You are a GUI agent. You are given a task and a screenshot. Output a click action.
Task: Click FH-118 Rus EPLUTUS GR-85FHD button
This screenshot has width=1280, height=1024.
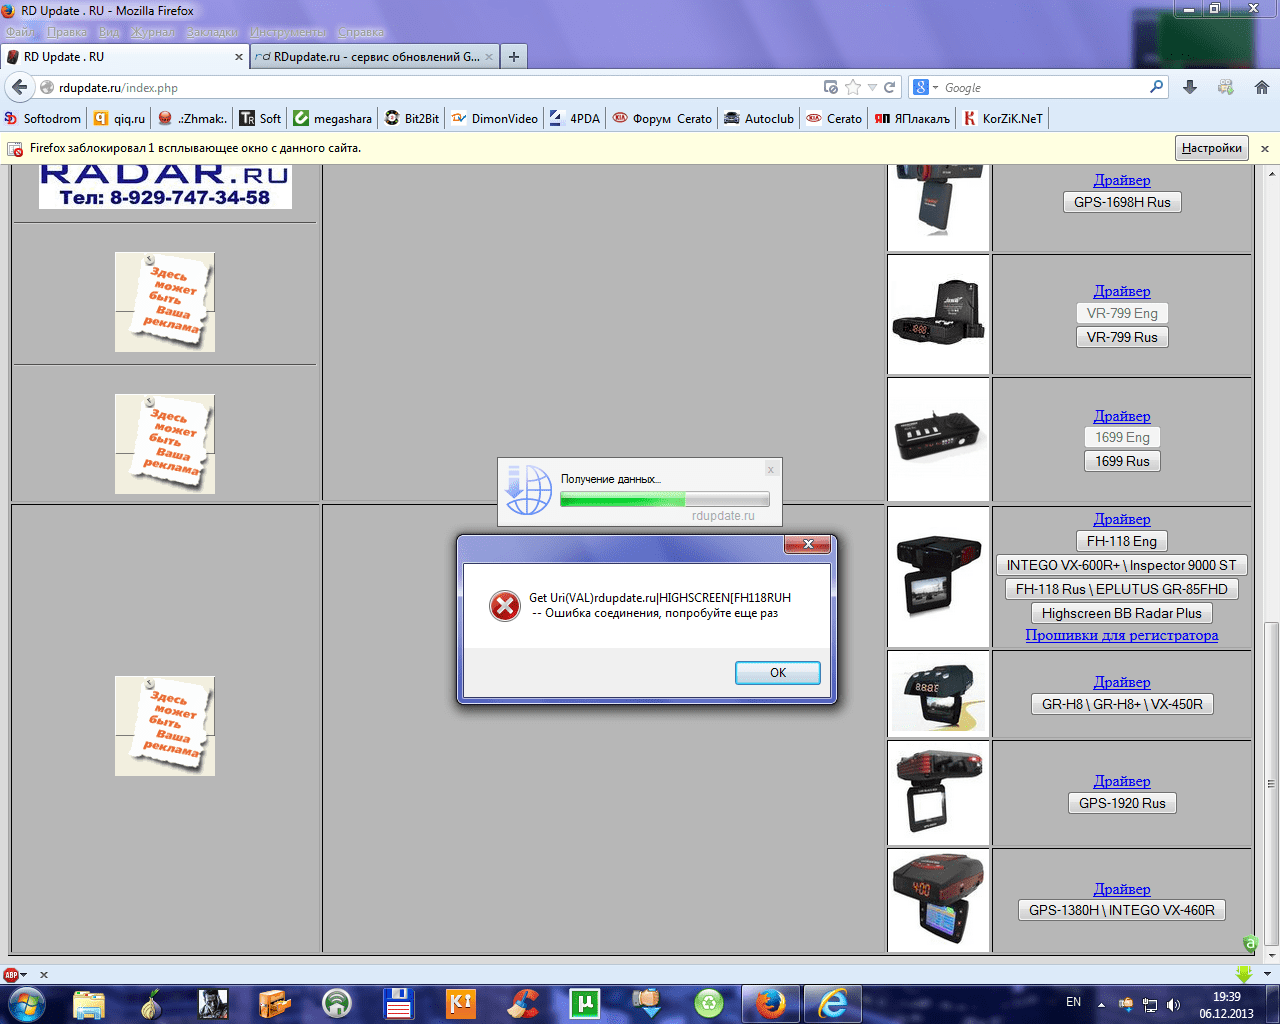[x=1121, y=589]
